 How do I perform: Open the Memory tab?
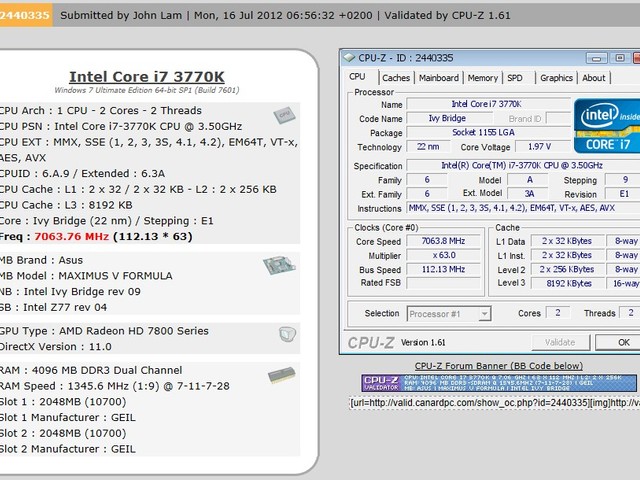click(482, 78)
